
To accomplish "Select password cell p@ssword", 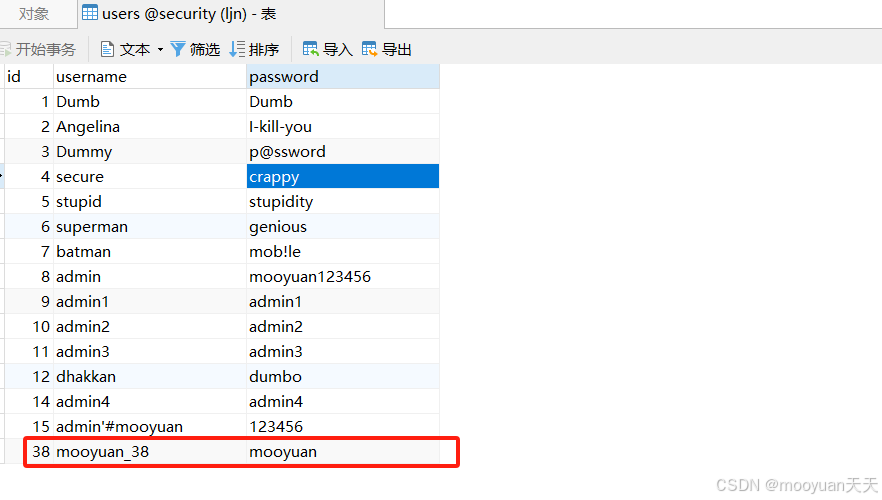I will [x=343, y=152].
